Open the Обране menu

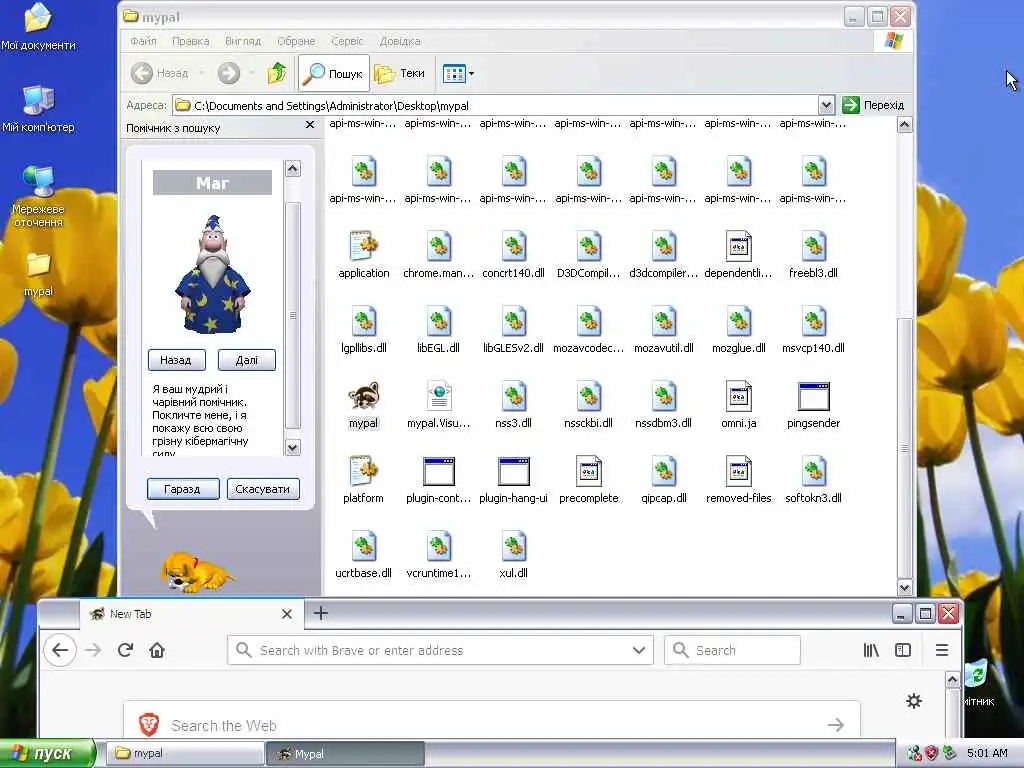(296, 41)
